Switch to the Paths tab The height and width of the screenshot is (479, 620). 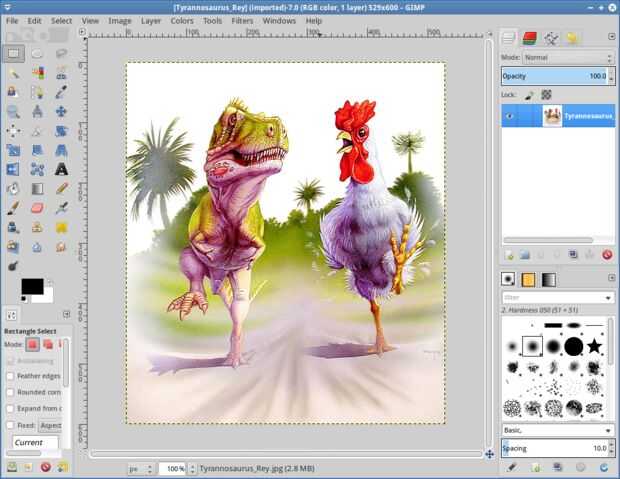[551, 38]
